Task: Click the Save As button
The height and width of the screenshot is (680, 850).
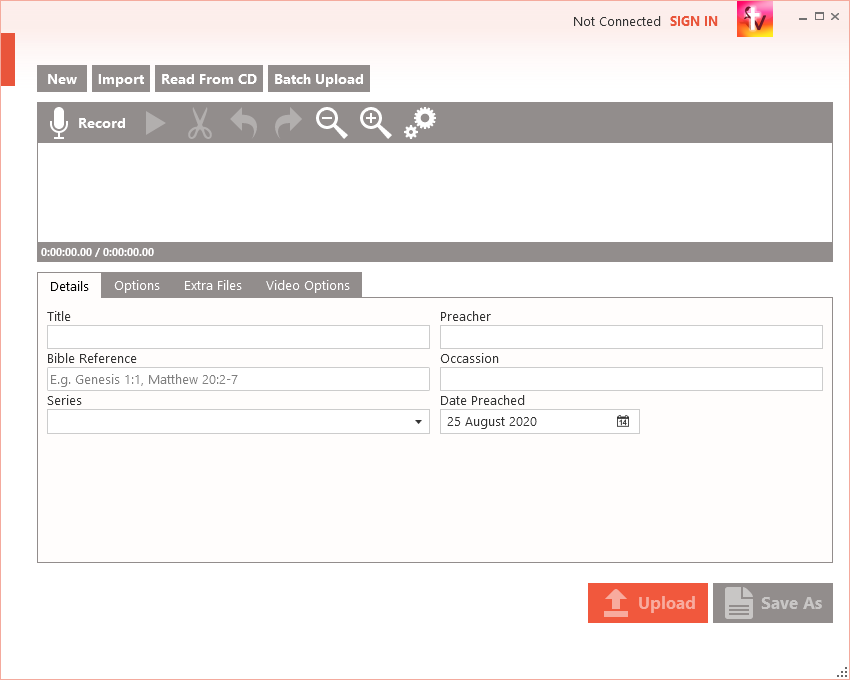Action: click(x=773, y=603)
